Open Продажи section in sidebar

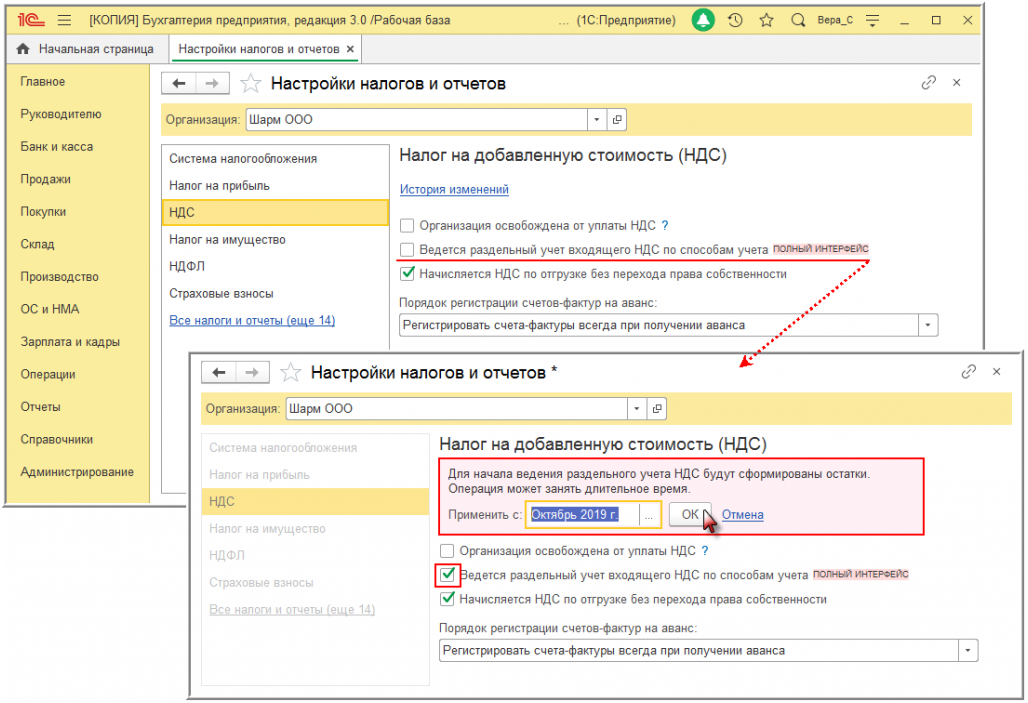[45, 180]
